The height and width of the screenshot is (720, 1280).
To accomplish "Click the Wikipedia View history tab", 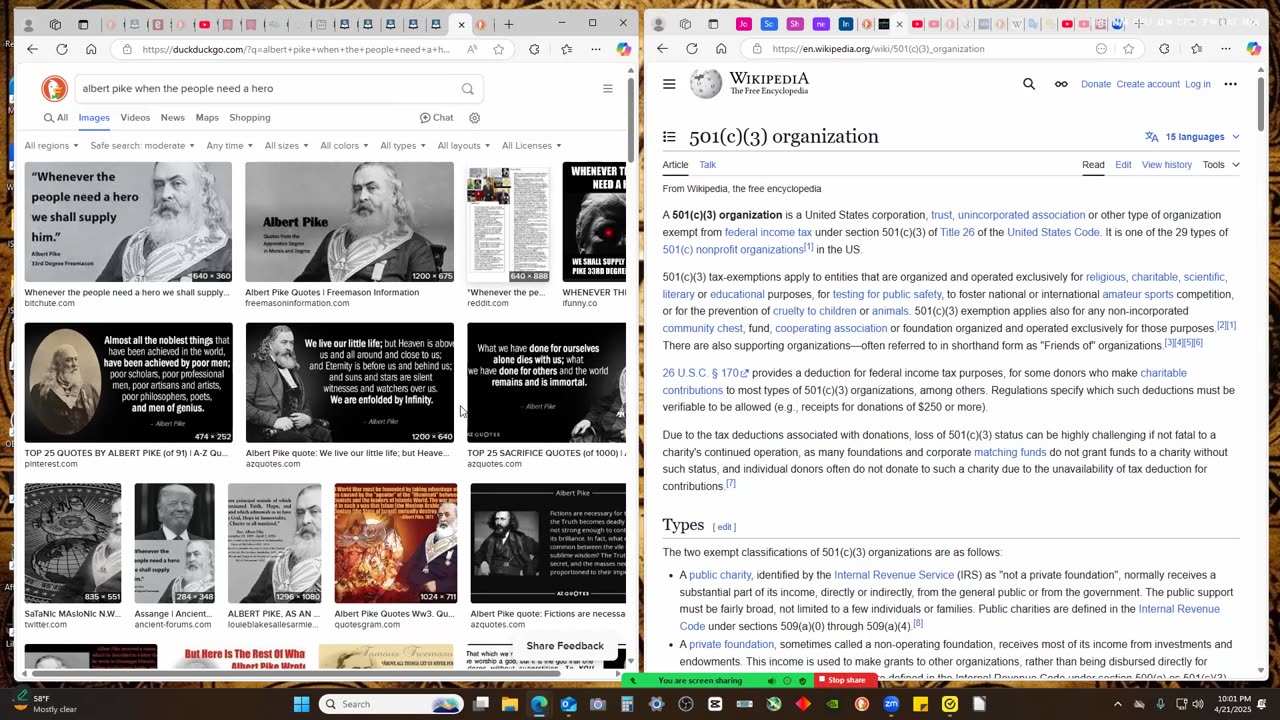I will tap(1167, 165).
